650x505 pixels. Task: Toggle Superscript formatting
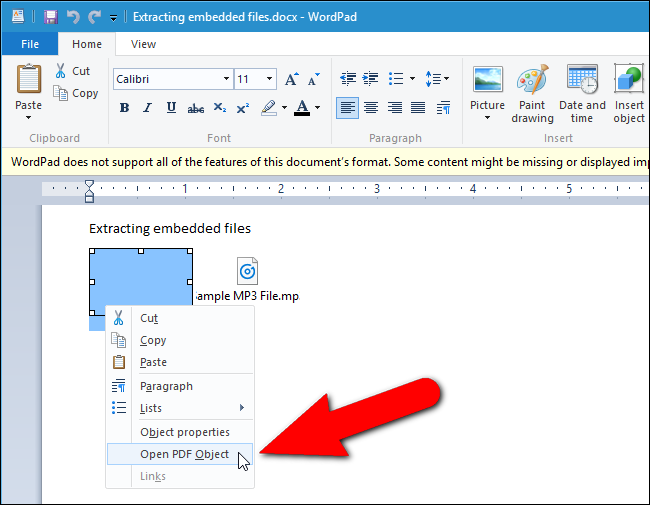click(243, 108)
